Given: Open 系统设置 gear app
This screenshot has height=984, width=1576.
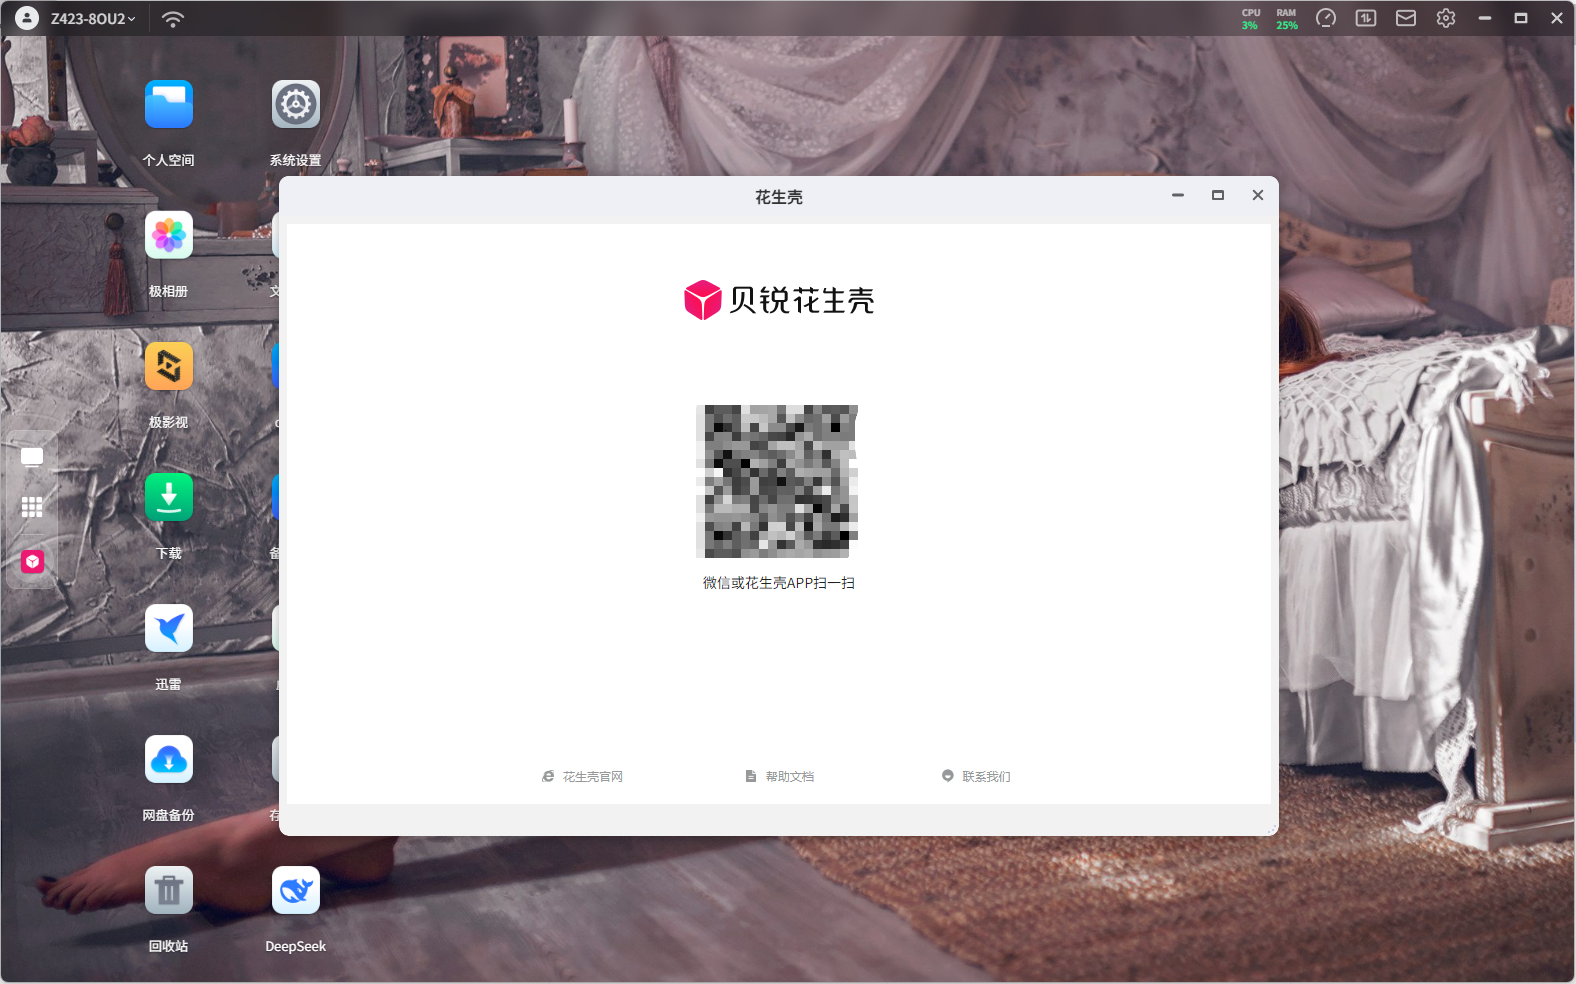Looking at the screenshot, I should (295, 105).
